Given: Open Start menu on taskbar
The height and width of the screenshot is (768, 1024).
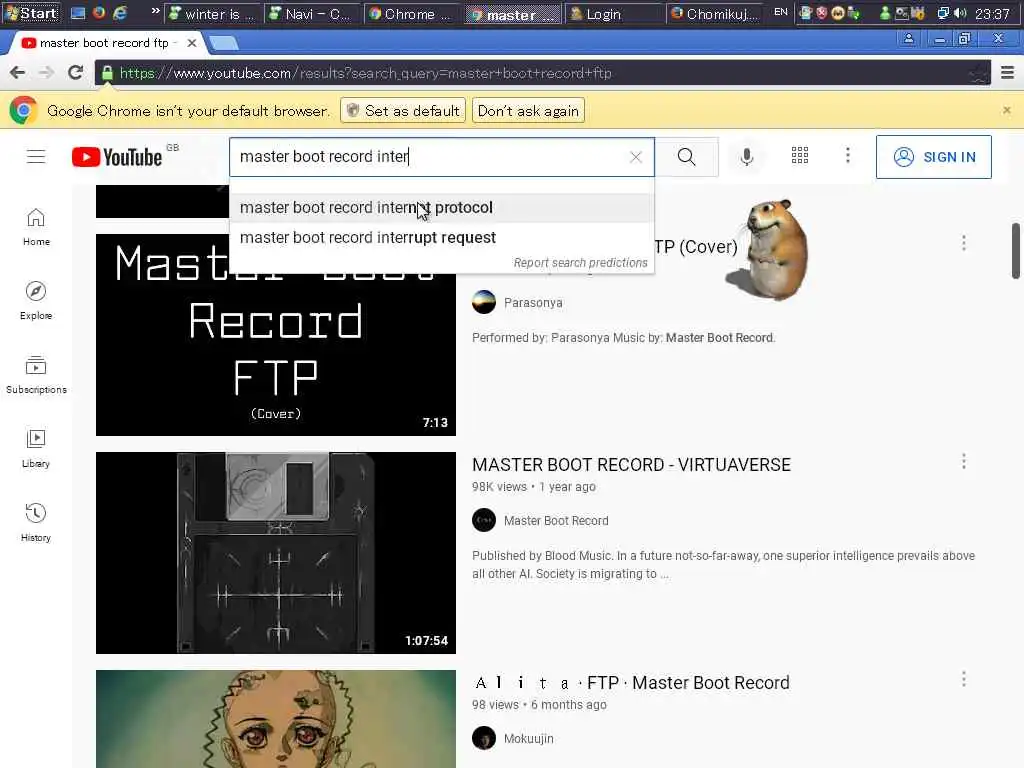Looking at the screenshot, I should (x=31, y=13).
